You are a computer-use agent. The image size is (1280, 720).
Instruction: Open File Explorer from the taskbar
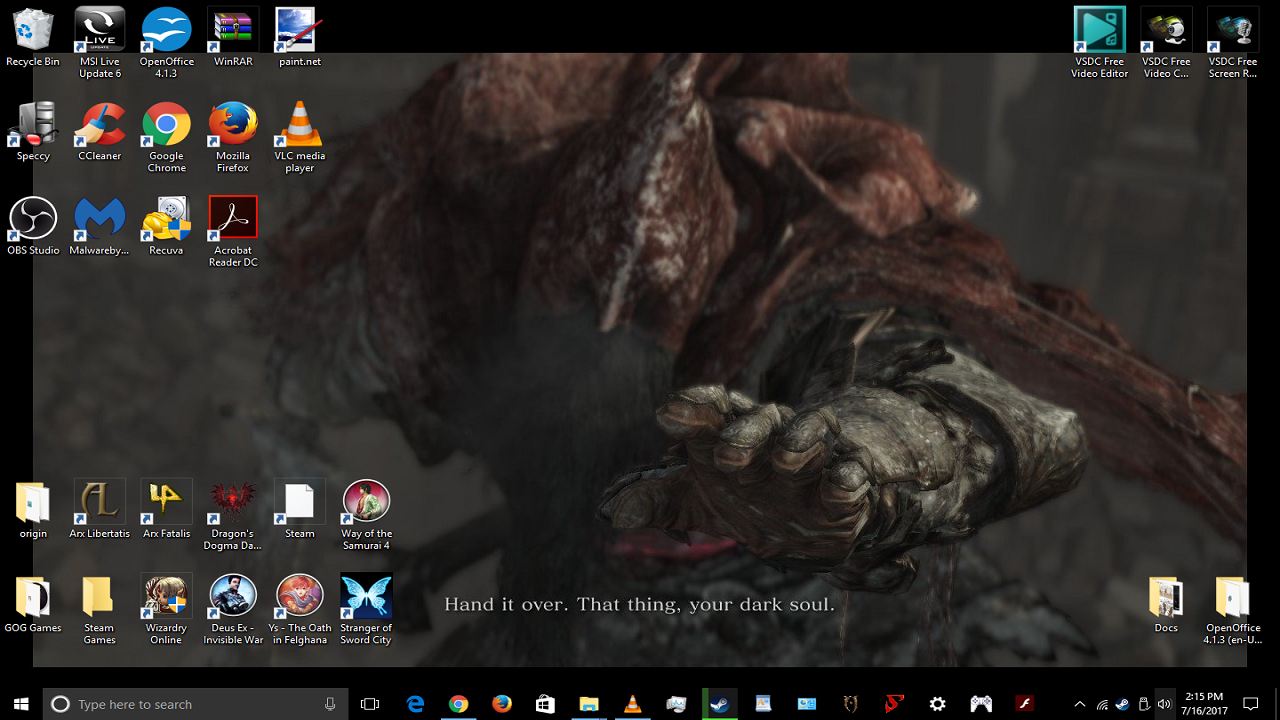coord(589,704)
